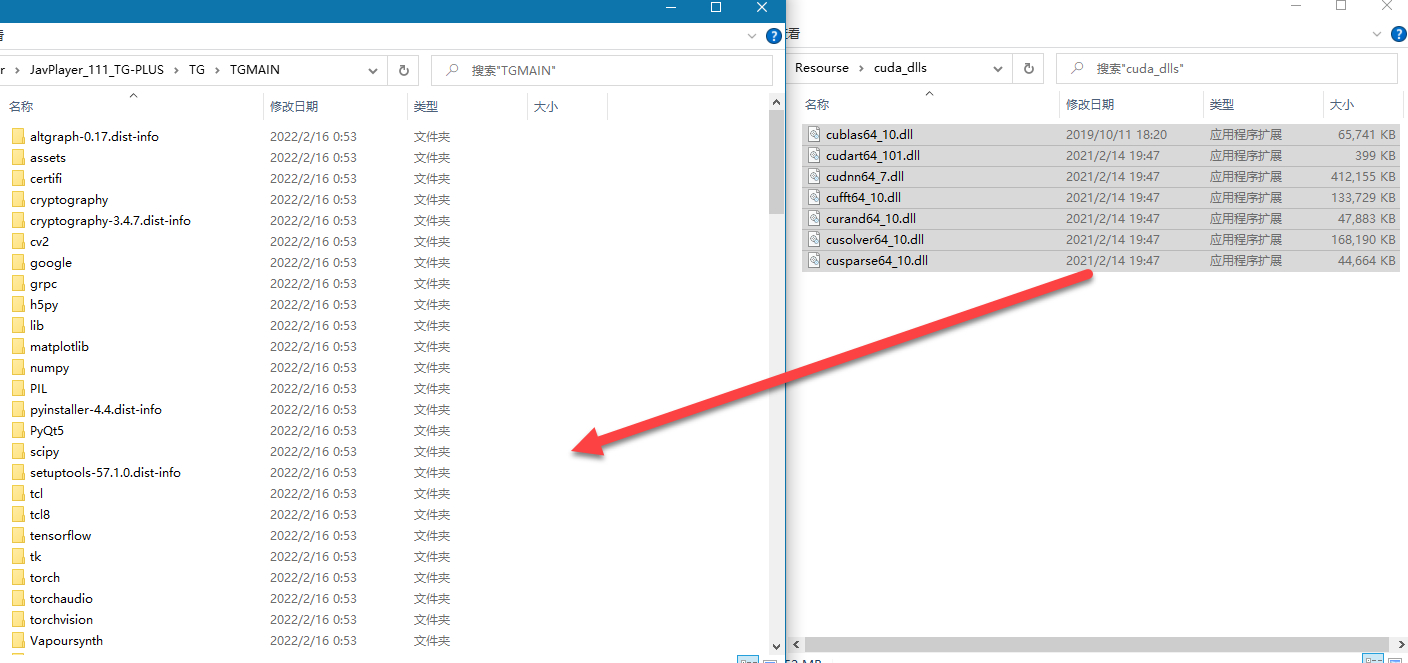Select altgraph-0.17.dist-info folder name

coord(94,136)
